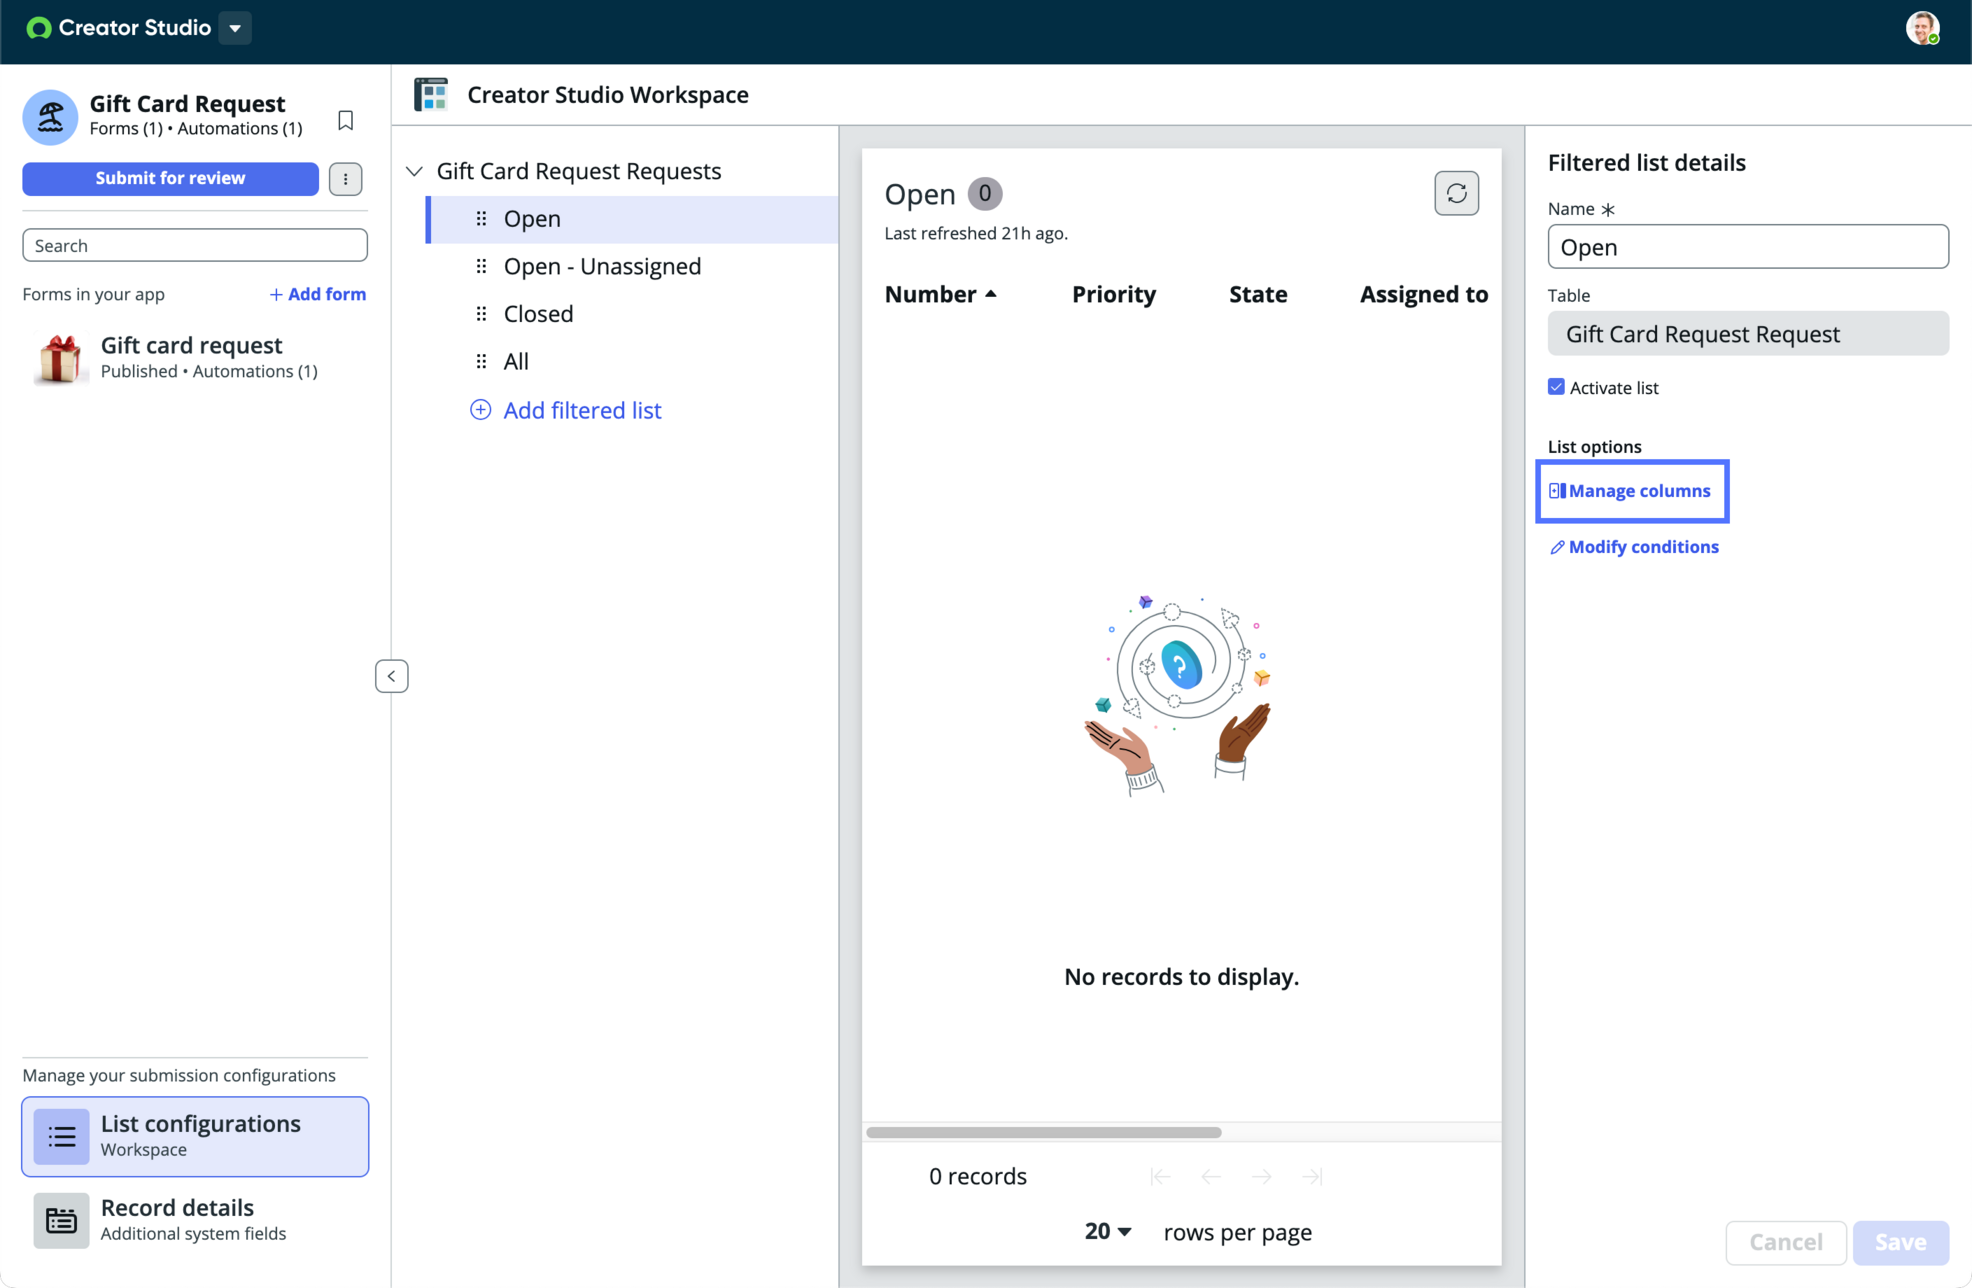Image resolution: width=1972 pixels, height=1288 pixels.
Task: Collapse Gift Card Request Requests group
Action: [x=414, y=171]
